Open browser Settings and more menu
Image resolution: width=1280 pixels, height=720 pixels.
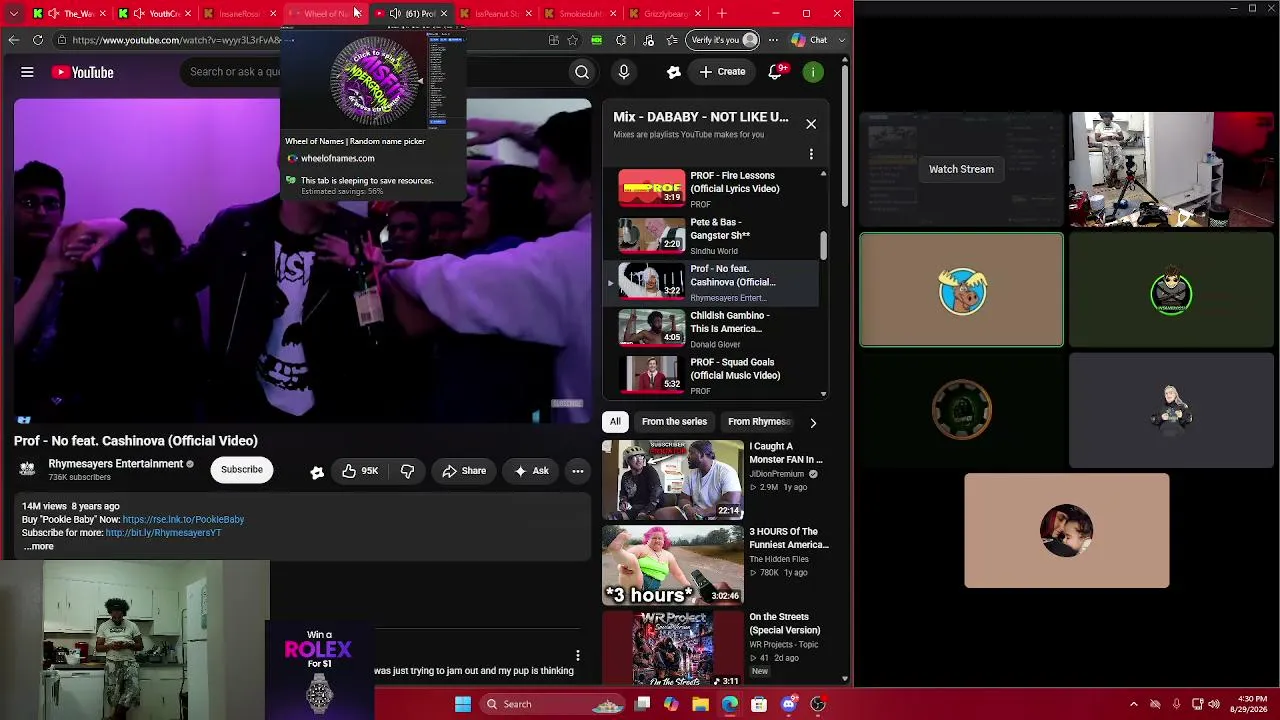[x=773, y=40]
